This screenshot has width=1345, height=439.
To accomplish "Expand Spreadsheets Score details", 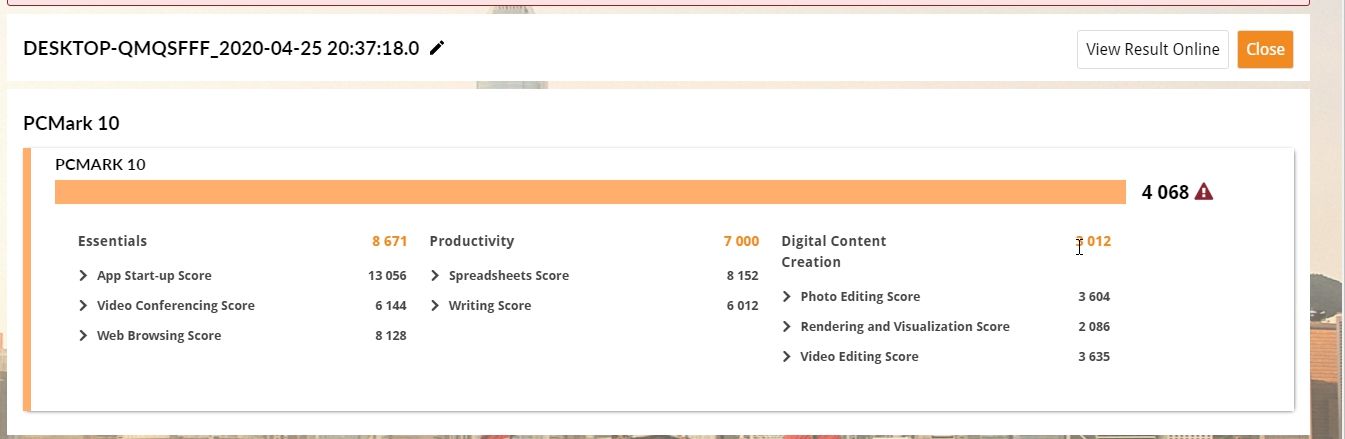I will coord(435,276).
